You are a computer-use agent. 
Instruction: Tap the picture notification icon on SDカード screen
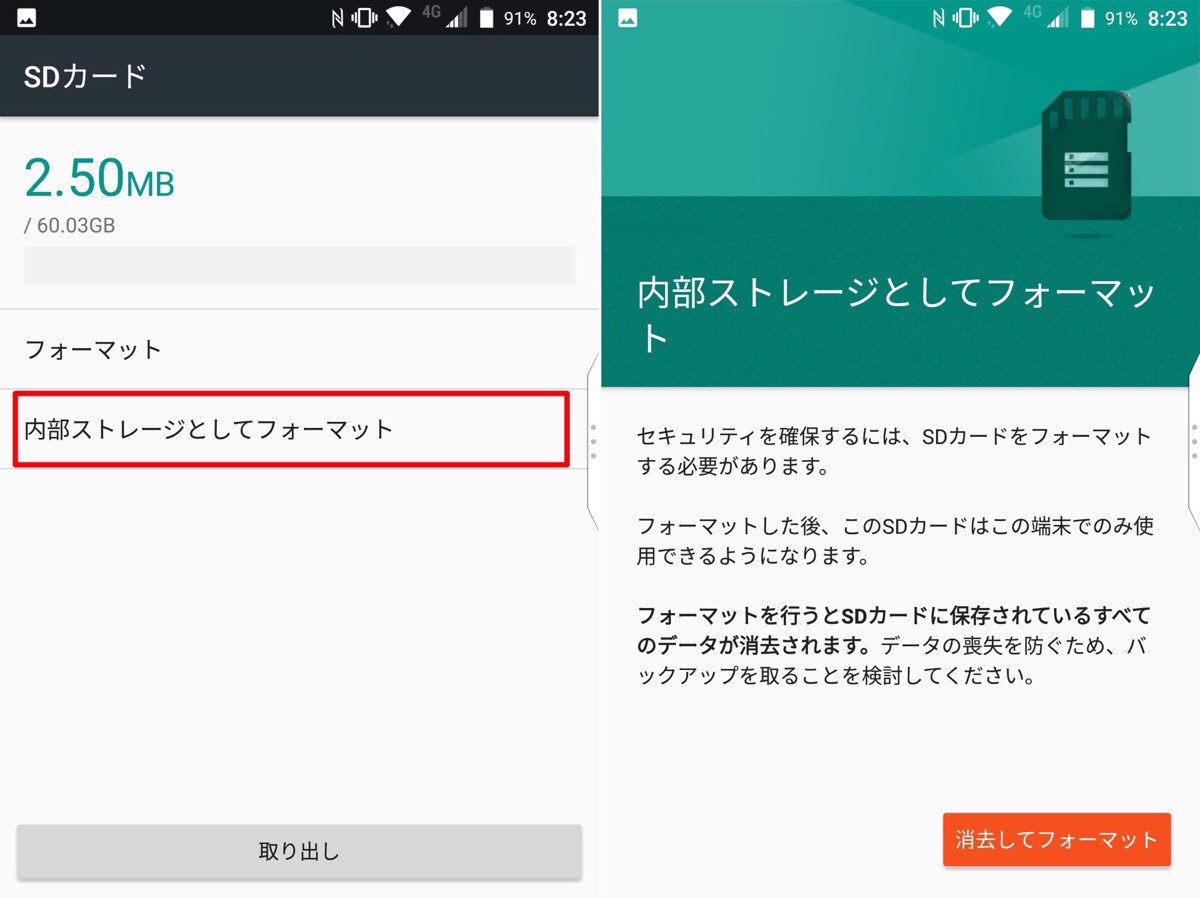[x=27, y=18]
